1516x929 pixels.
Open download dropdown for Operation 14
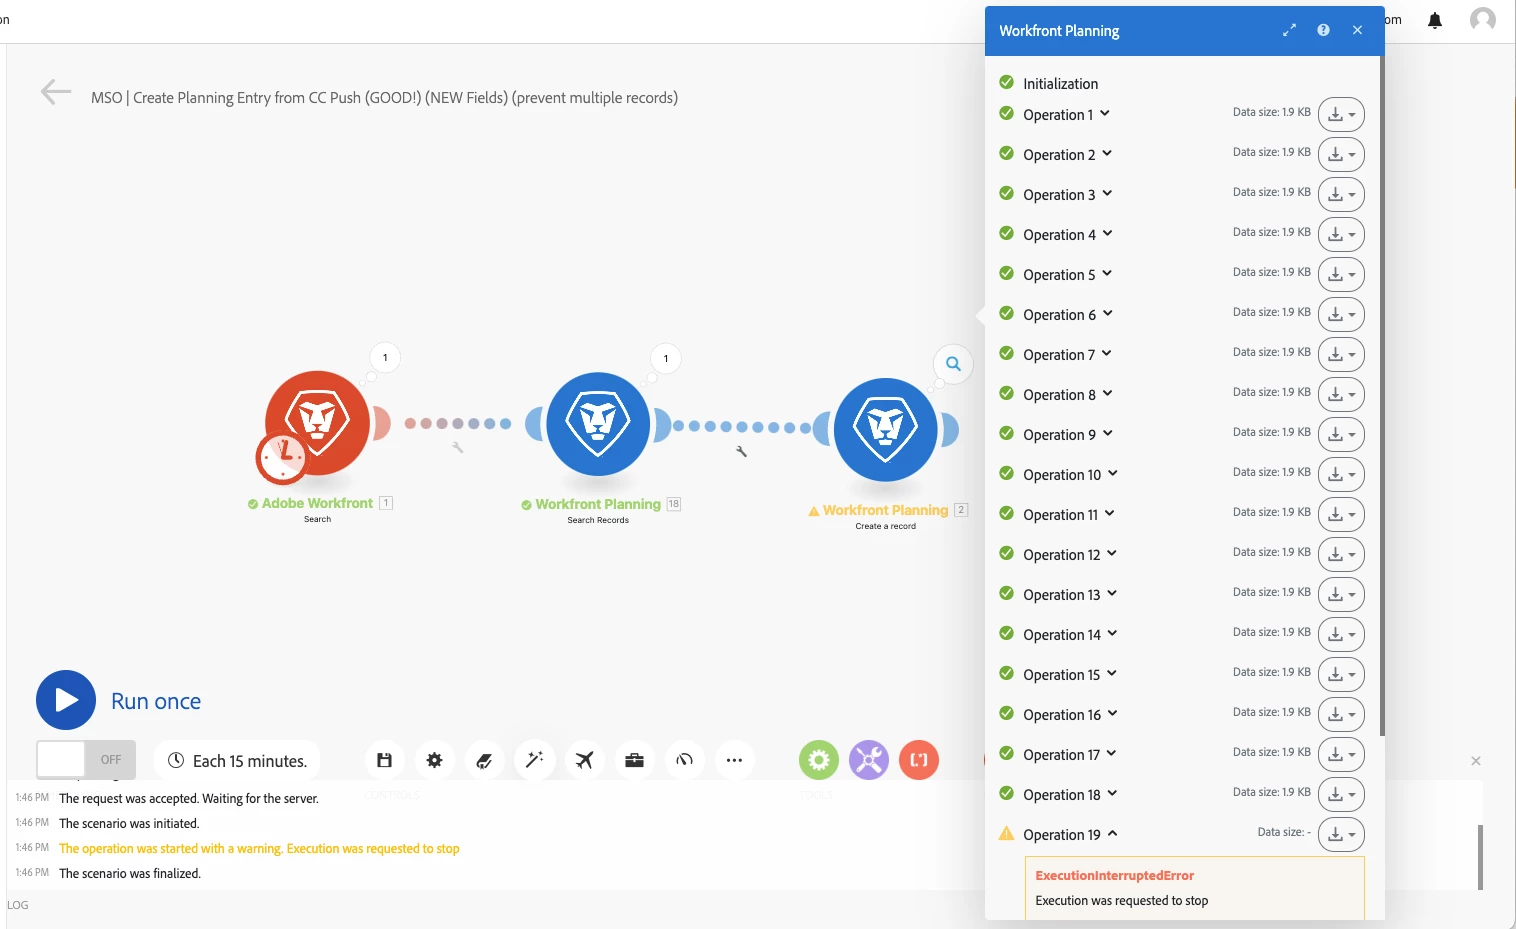pos(1341,634)
